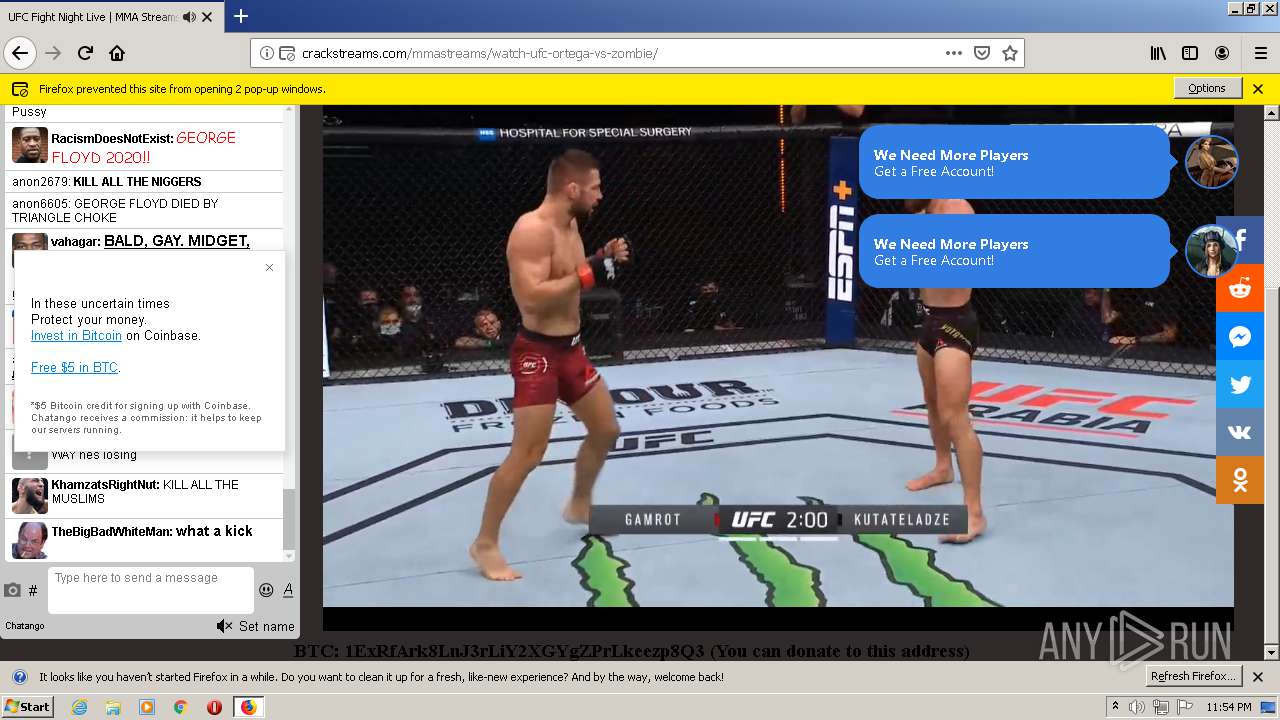Open the emoji smiley picker
The width and height of the screenshot is (1280, 720).
click(x=266, y=590)
